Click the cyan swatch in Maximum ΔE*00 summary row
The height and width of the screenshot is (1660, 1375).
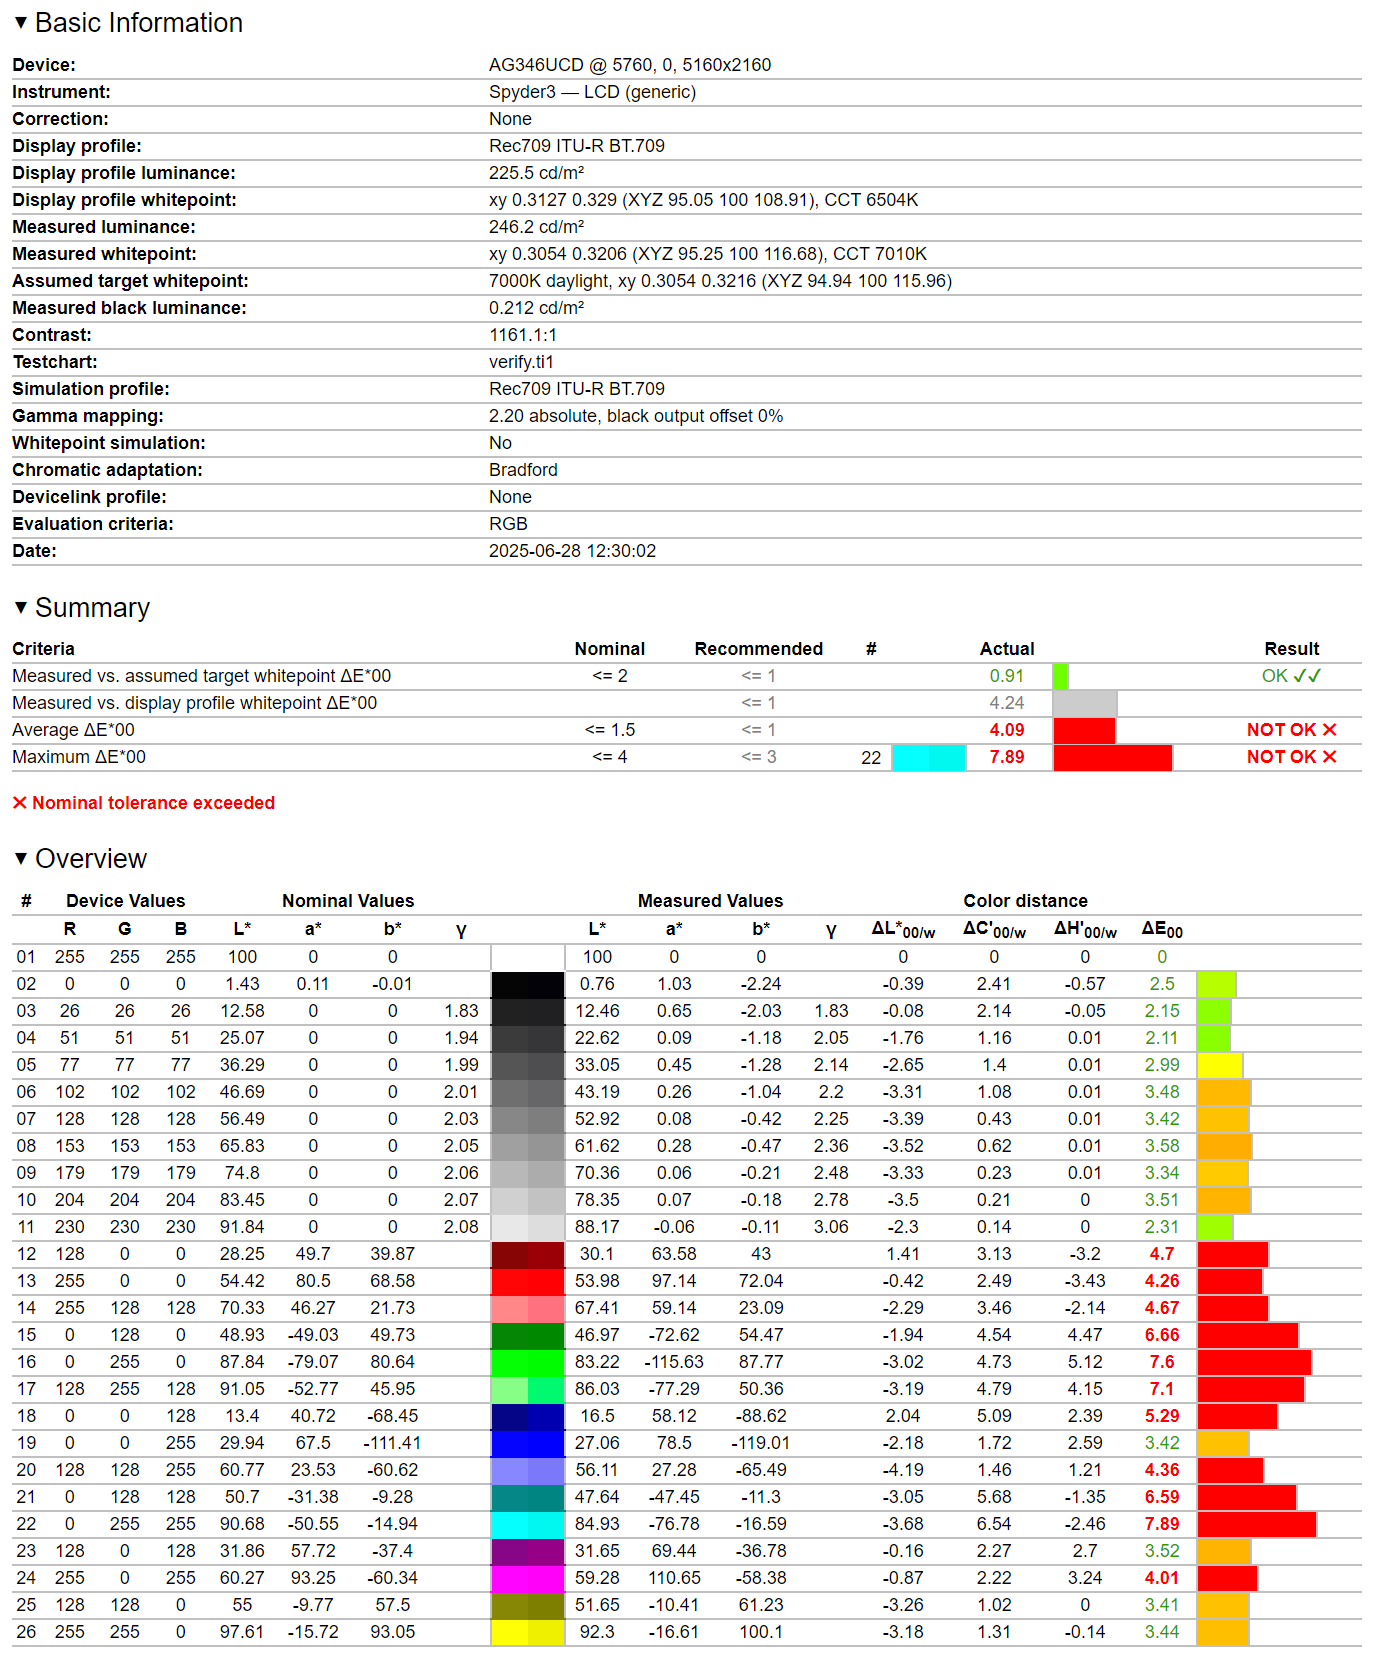pos(928,757)
